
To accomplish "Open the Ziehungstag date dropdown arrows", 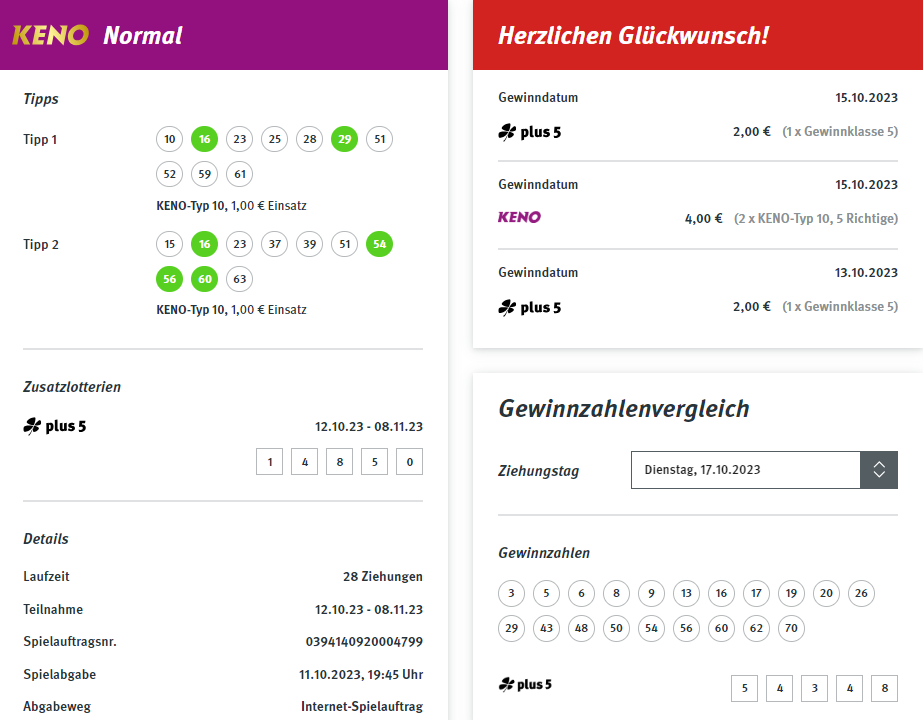I will tap(878, 470).
